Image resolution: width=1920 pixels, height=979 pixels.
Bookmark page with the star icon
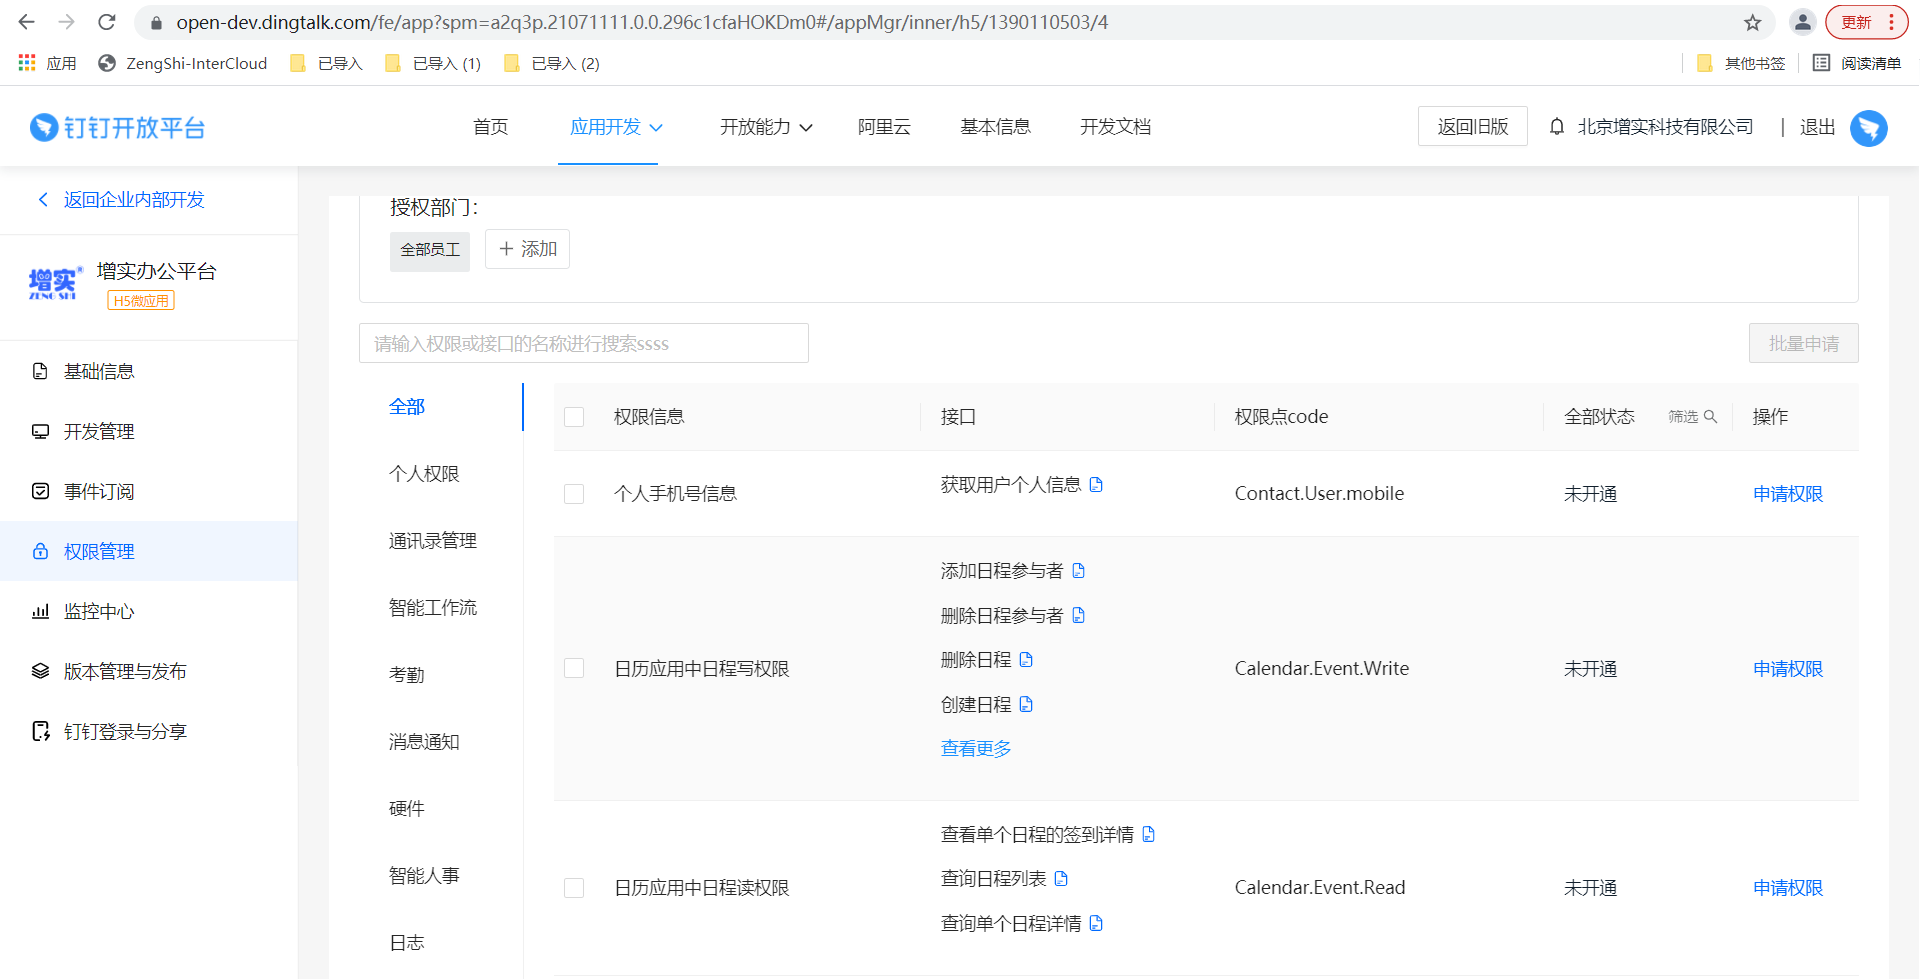click(1753, 22)
